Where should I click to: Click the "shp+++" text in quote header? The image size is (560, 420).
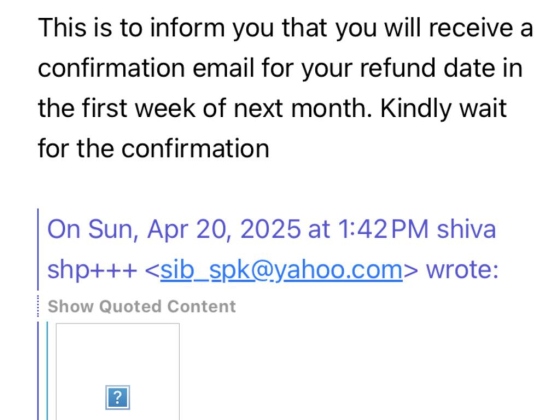point(92,270)
